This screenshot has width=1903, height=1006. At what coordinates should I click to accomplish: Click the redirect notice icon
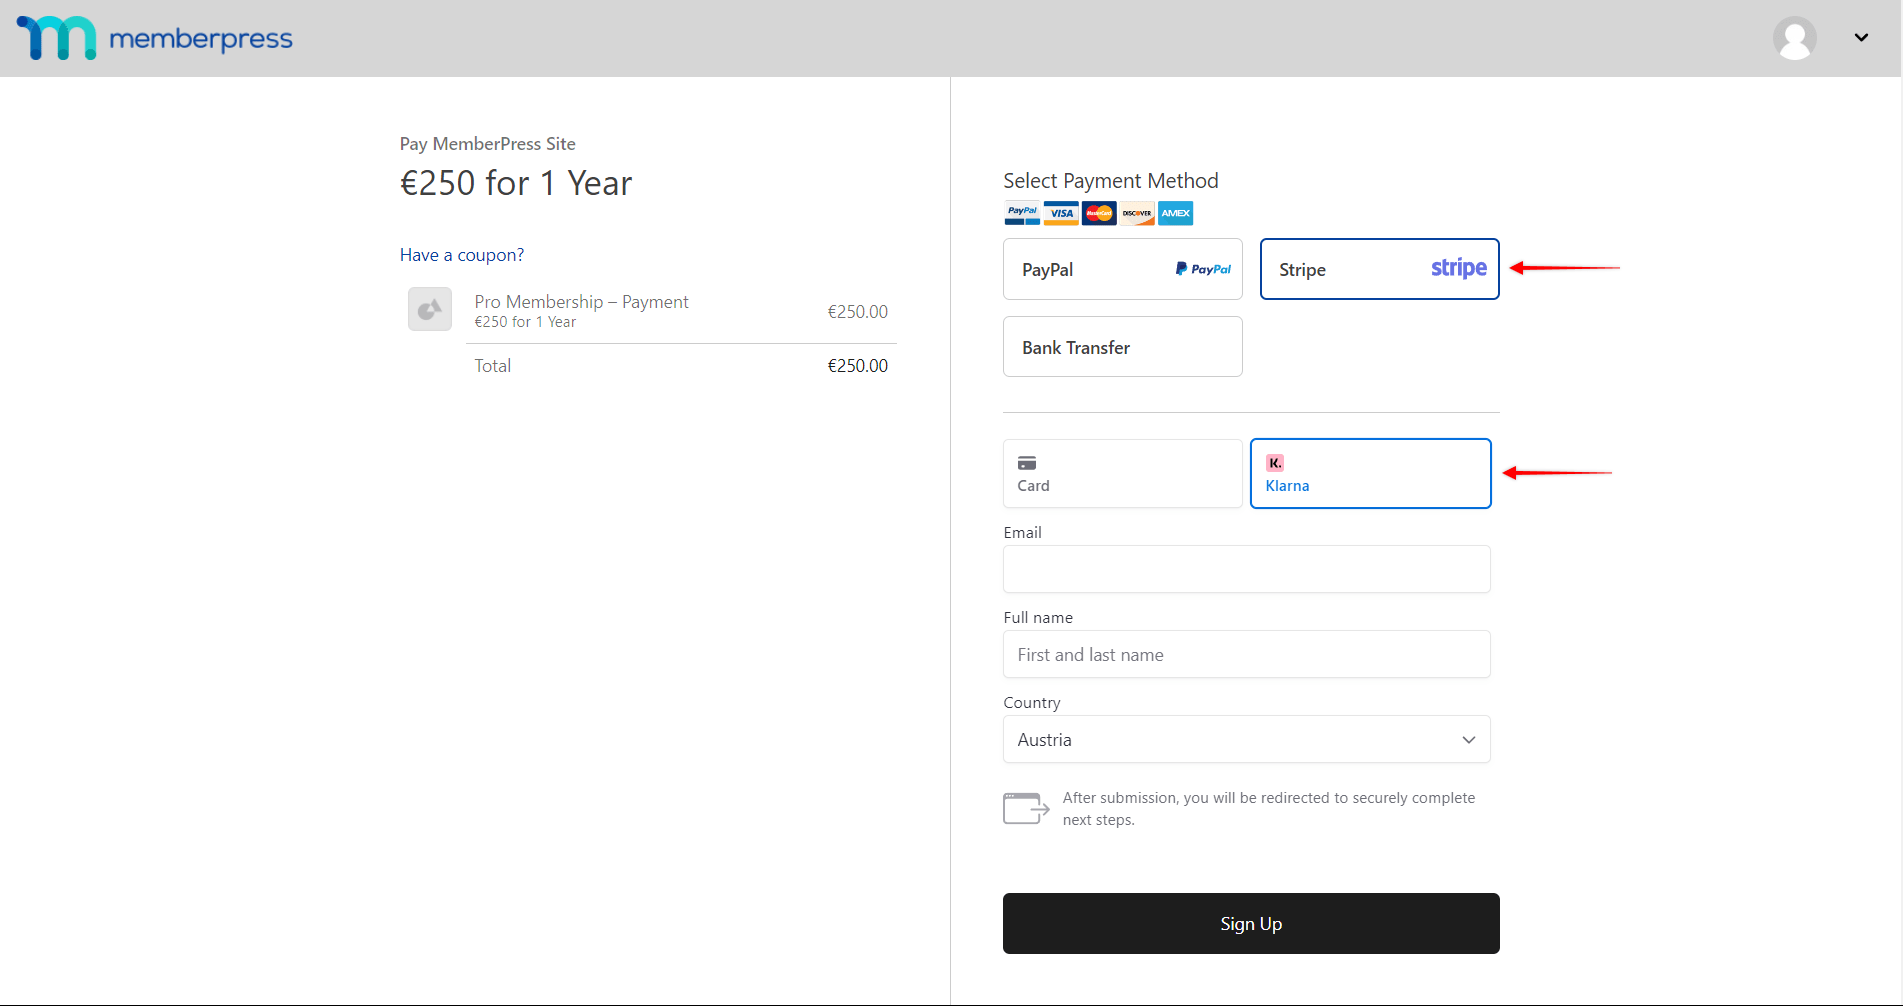click(1026, 808)
